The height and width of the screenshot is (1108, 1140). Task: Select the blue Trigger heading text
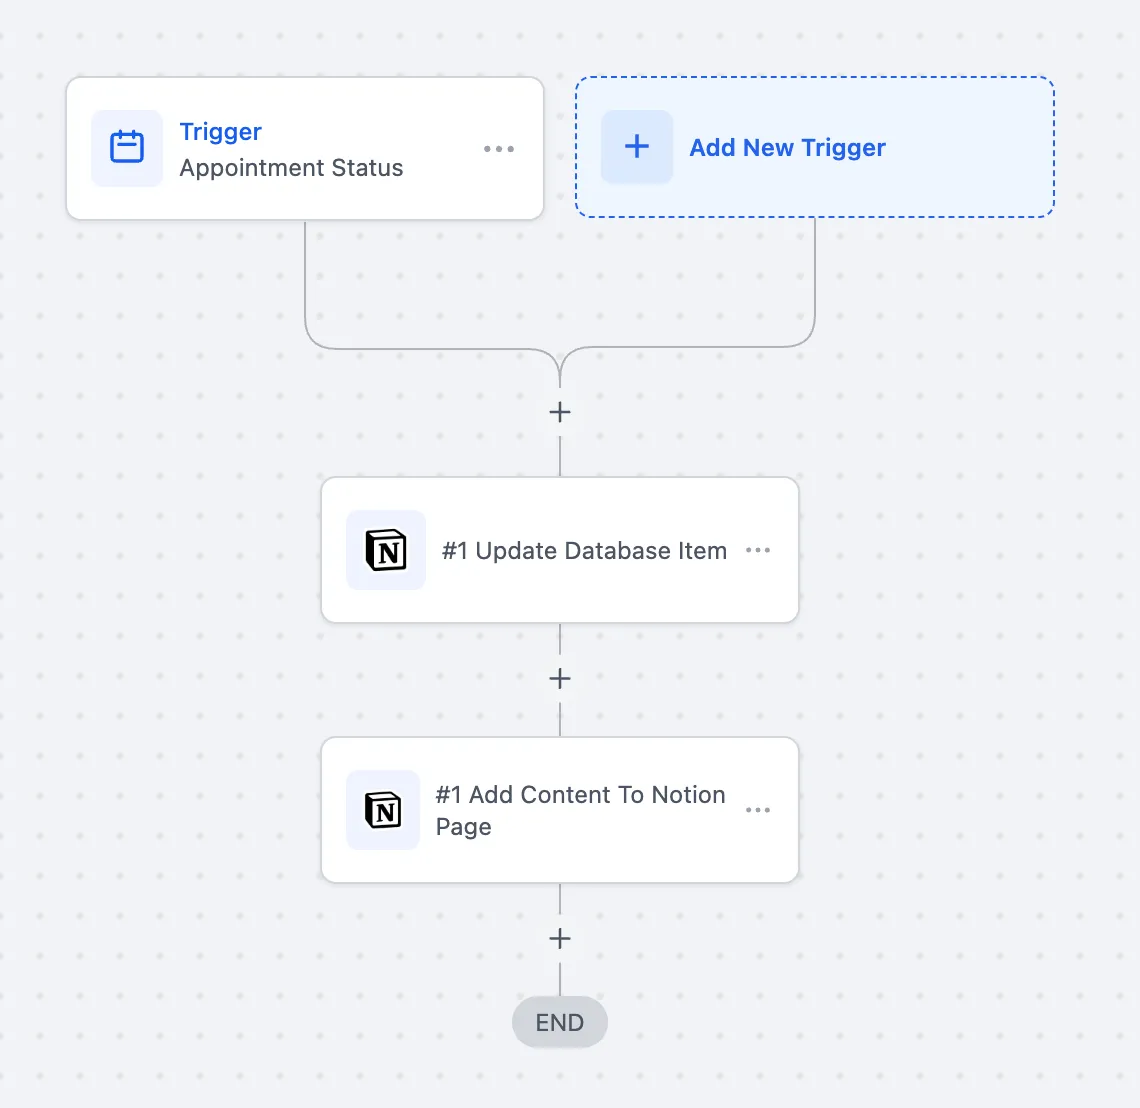[x=220, y=132]
